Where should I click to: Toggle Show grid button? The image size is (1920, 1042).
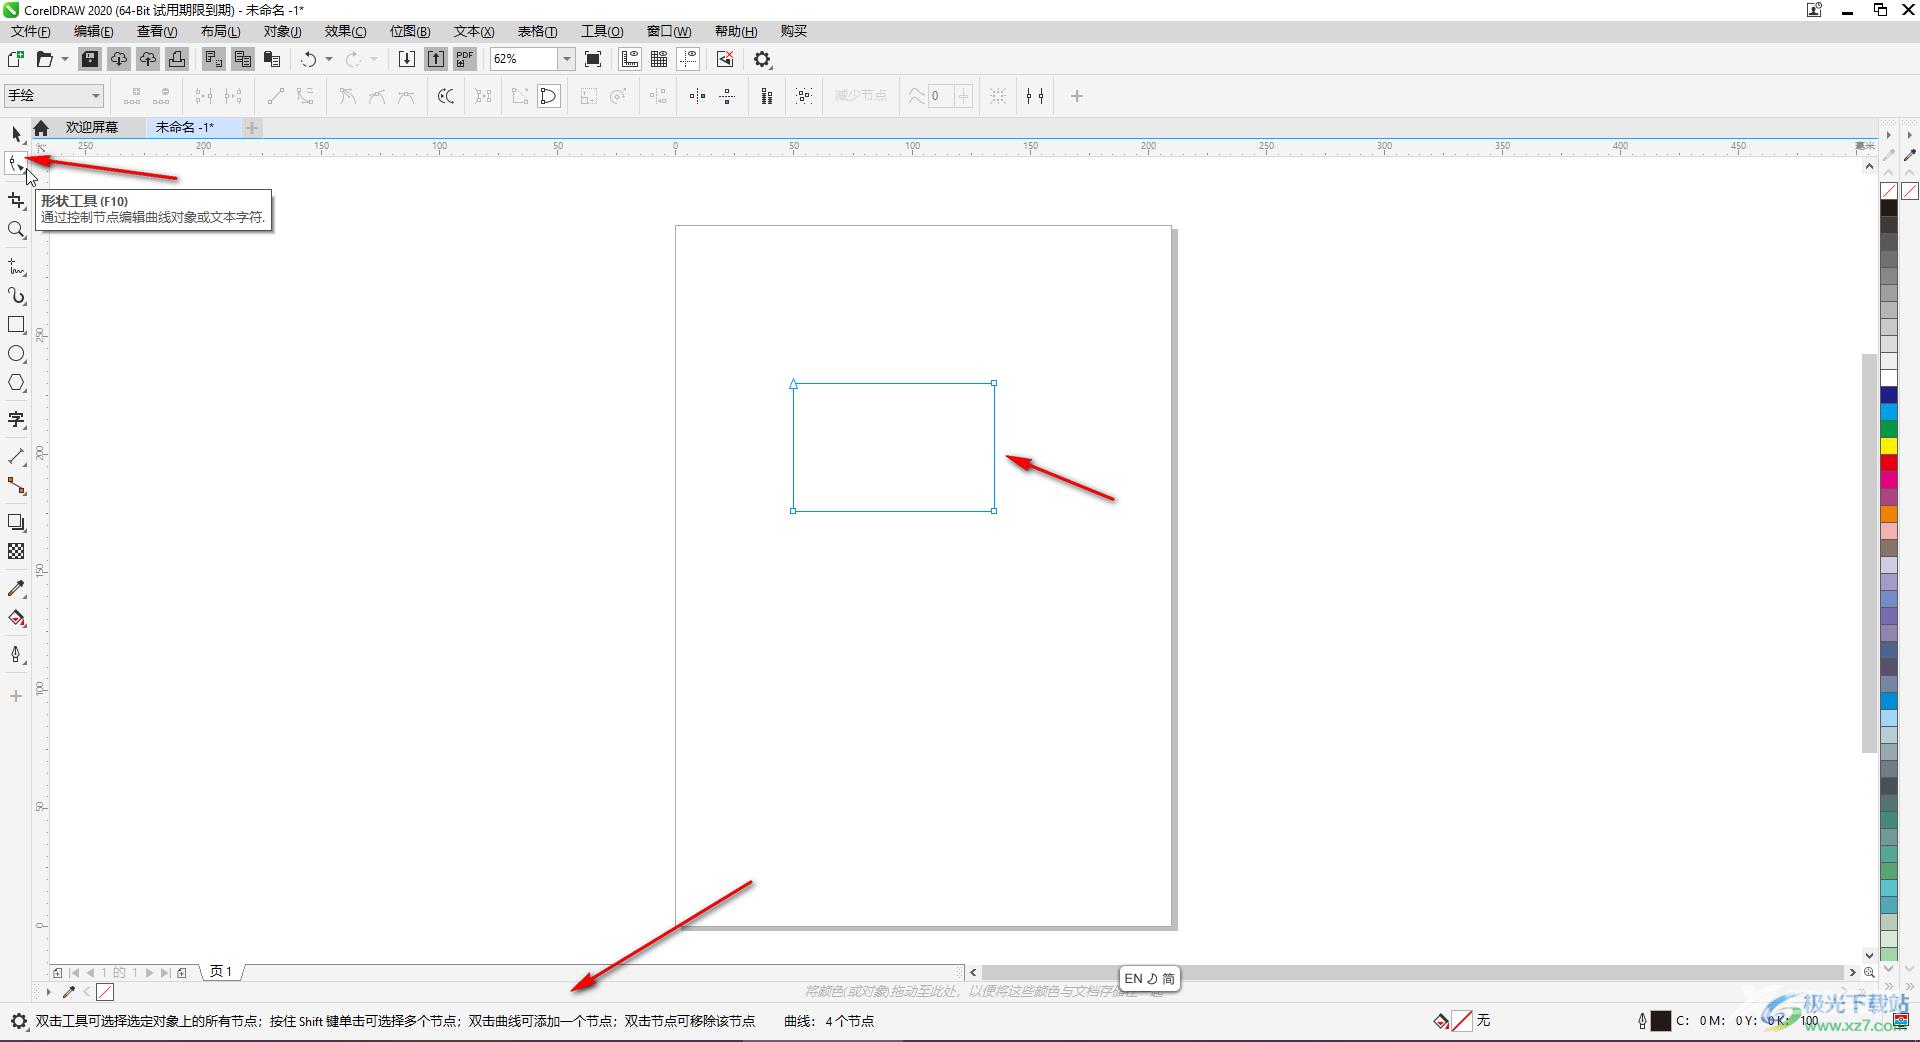click(659, 59)
